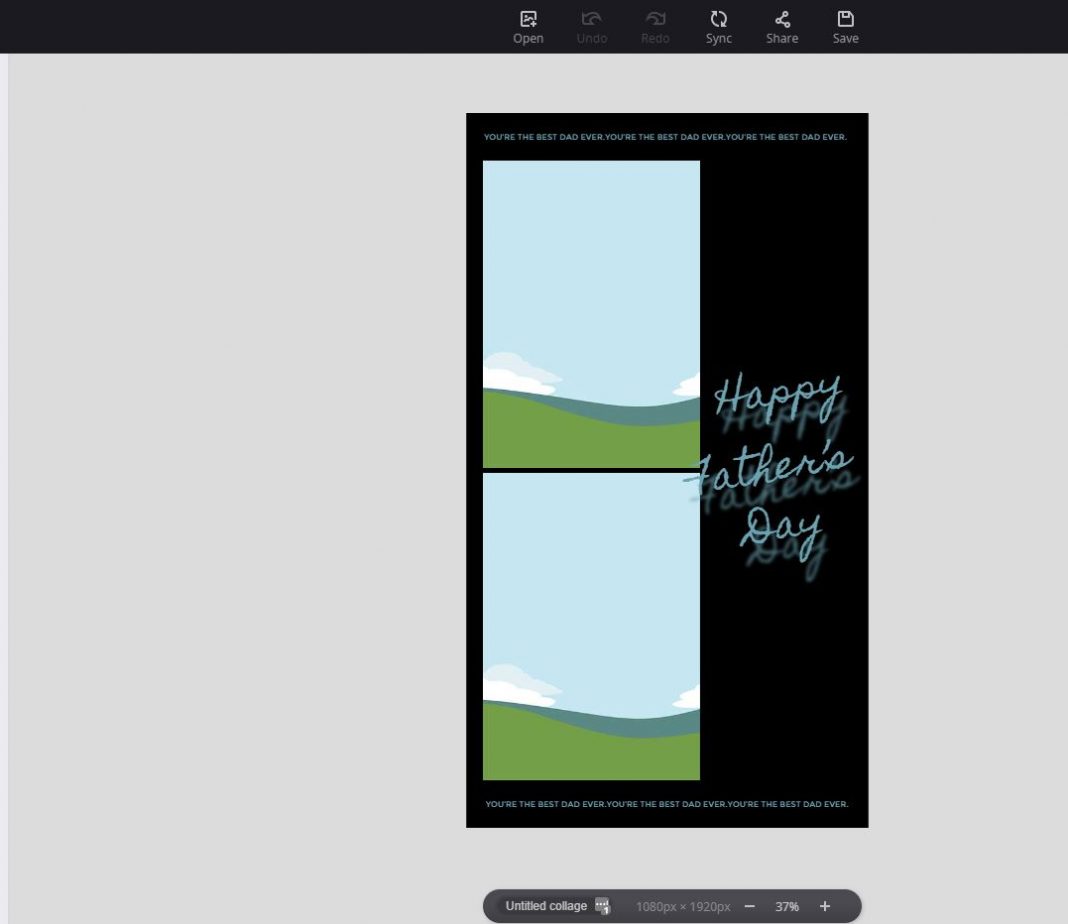Sync the project using Sync icon
This screenshot has height=924, width=1068.
718,20
